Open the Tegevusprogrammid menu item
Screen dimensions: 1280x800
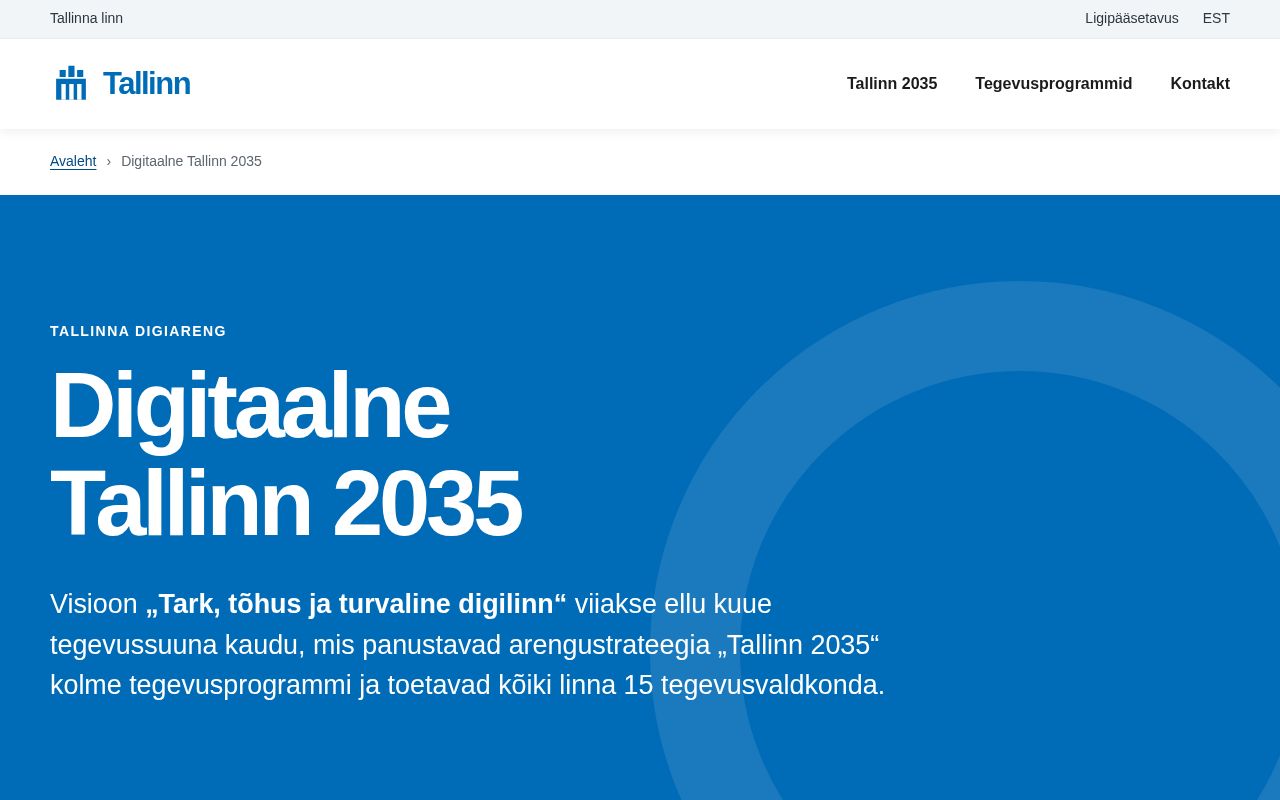pos(1053,84)
